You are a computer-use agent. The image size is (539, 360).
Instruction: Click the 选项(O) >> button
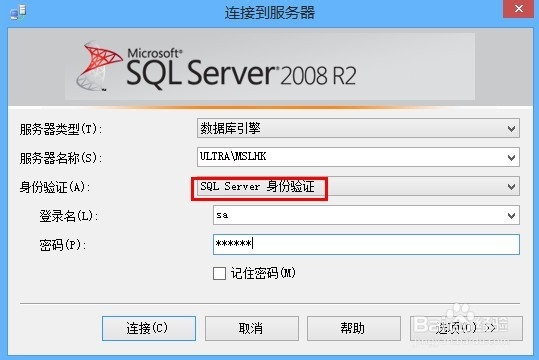click(x=466, y=328)
